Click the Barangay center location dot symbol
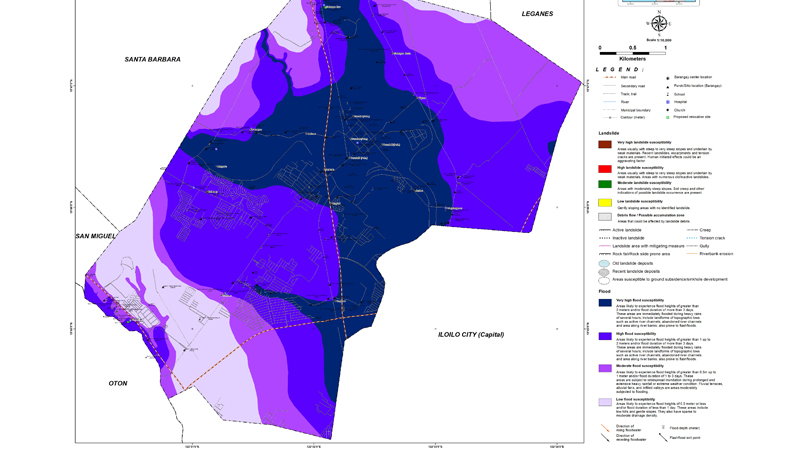Viewport: 800px width, 450px height. [x=668, y=77]
